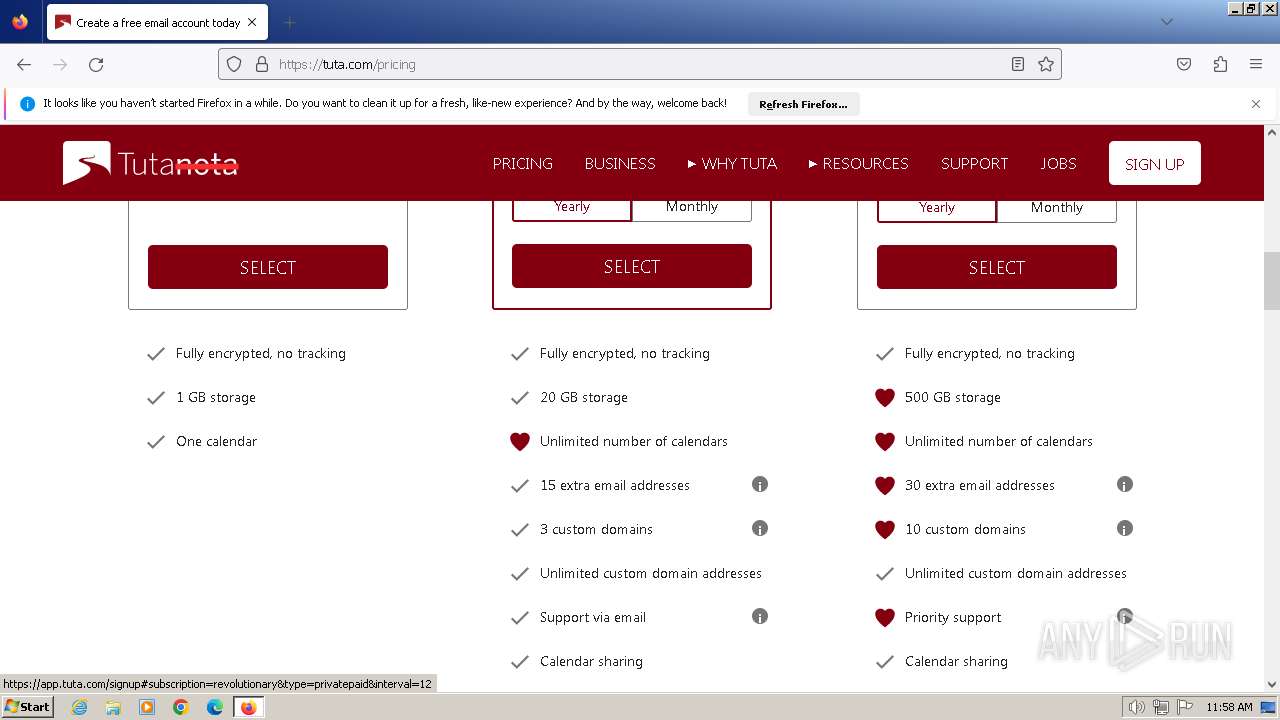Open the list all tabs chevron

(x=1166, y=22)
